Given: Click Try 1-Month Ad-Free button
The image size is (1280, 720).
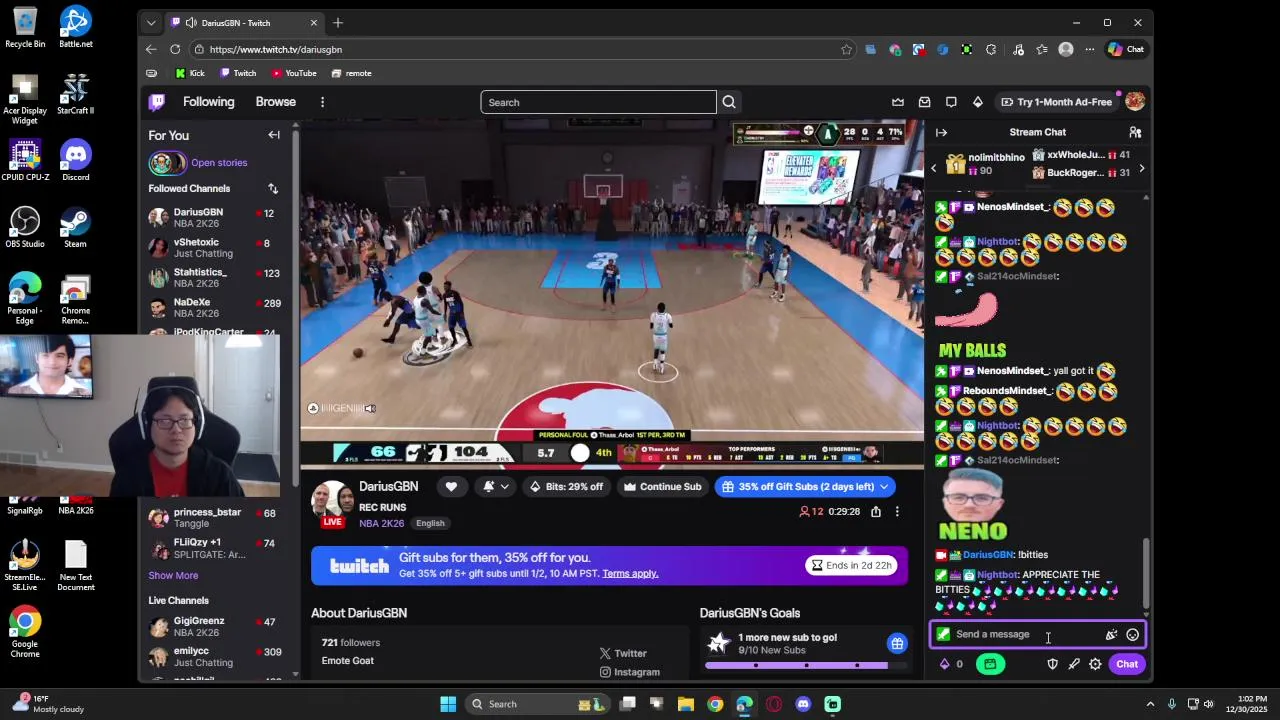Looking at the screenshot, I should click(x=1056, y=102).
